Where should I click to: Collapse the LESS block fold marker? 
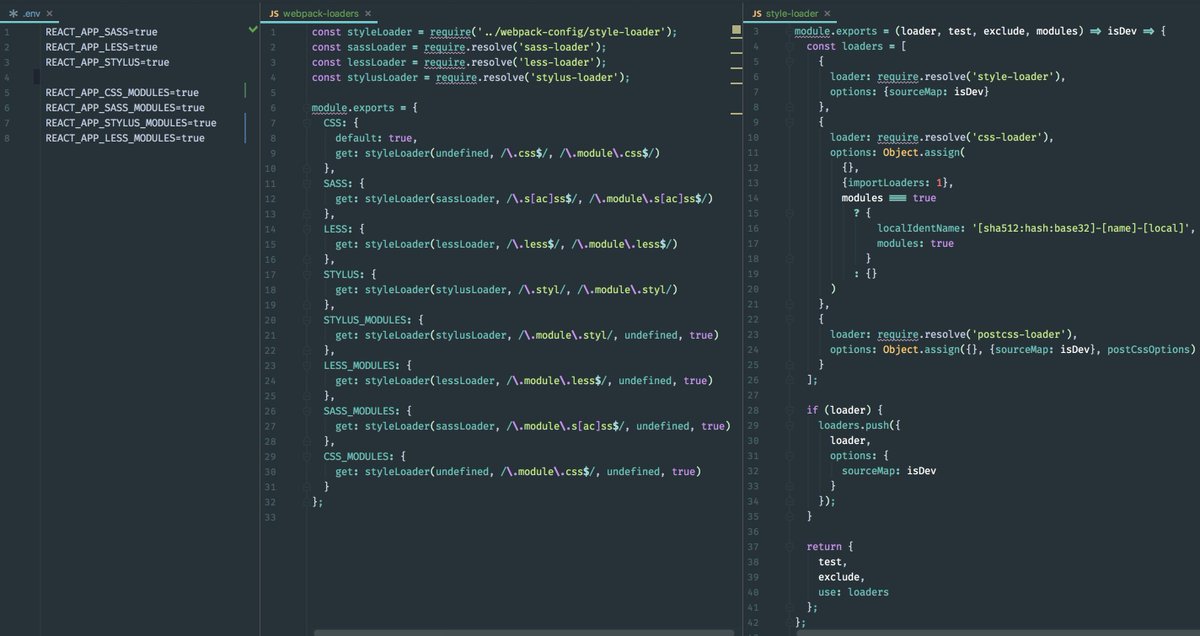pos(306,229)
